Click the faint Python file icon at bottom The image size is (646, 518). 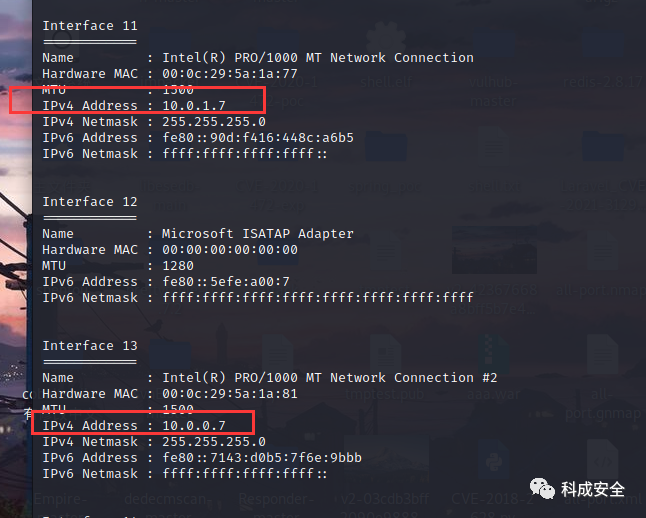493,461
